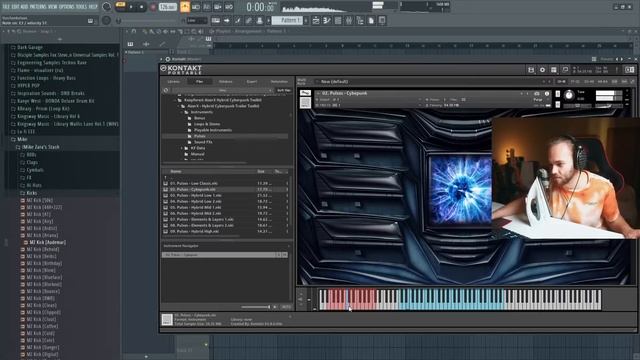640x360 pixels.
Task: Select the Playable Instruments folder
Action: [213, 130]
